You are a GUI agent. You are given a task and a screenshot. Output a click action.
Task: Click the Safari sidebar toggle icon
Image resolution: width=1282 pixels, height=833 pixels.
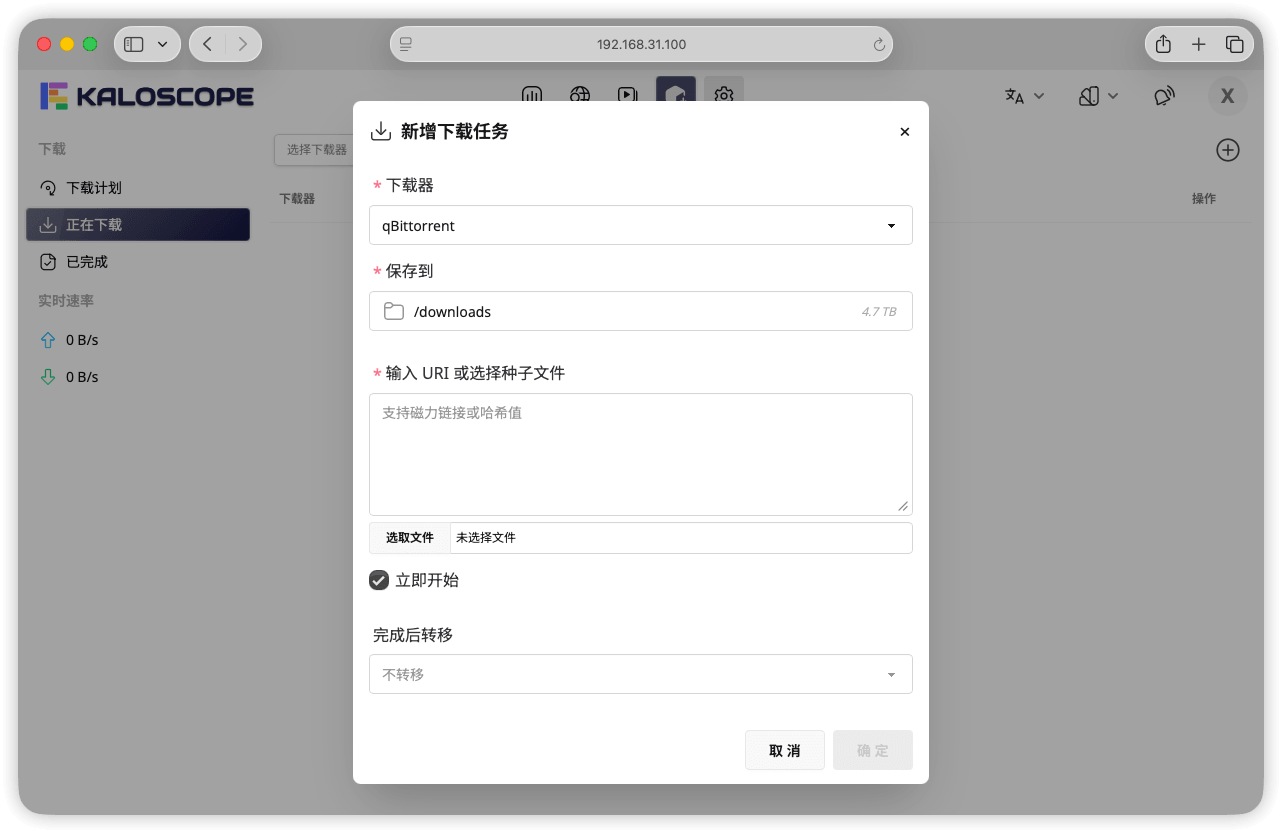point(134,44)
